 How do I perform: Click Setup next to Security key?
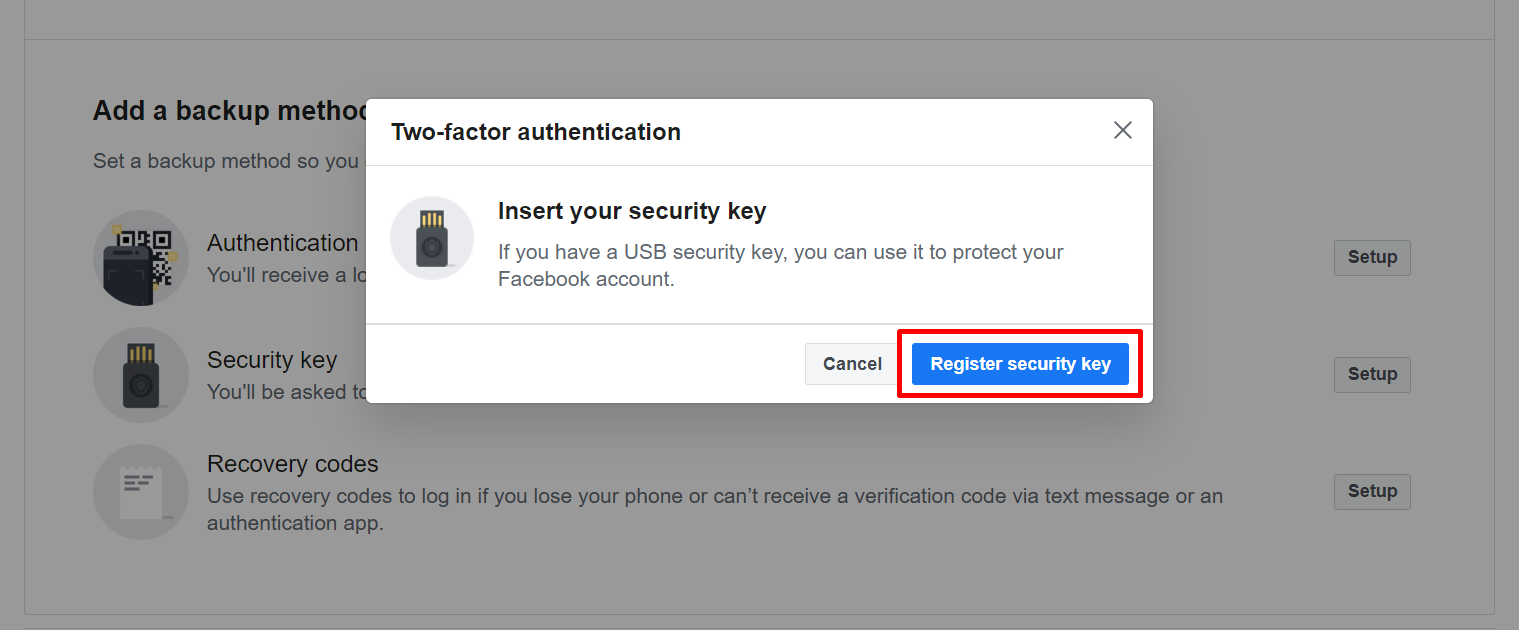(1372, 374)
